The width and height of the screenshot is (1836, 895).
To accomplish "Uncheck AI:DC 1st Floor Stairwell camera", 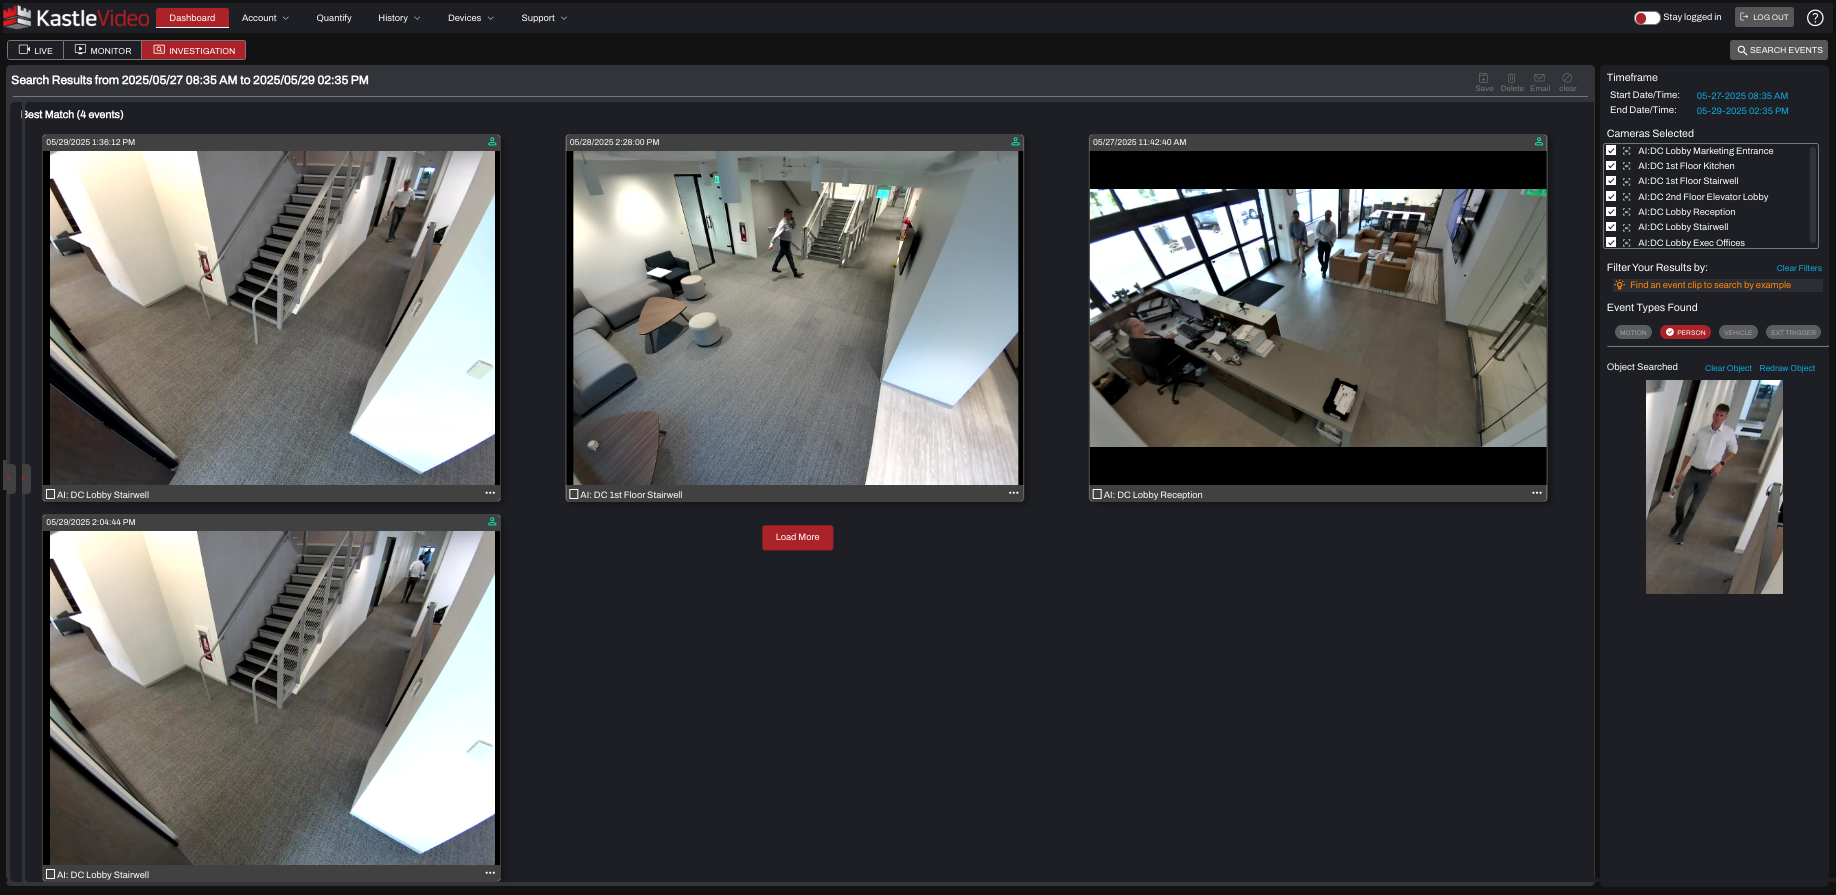I will point(1611,181).
